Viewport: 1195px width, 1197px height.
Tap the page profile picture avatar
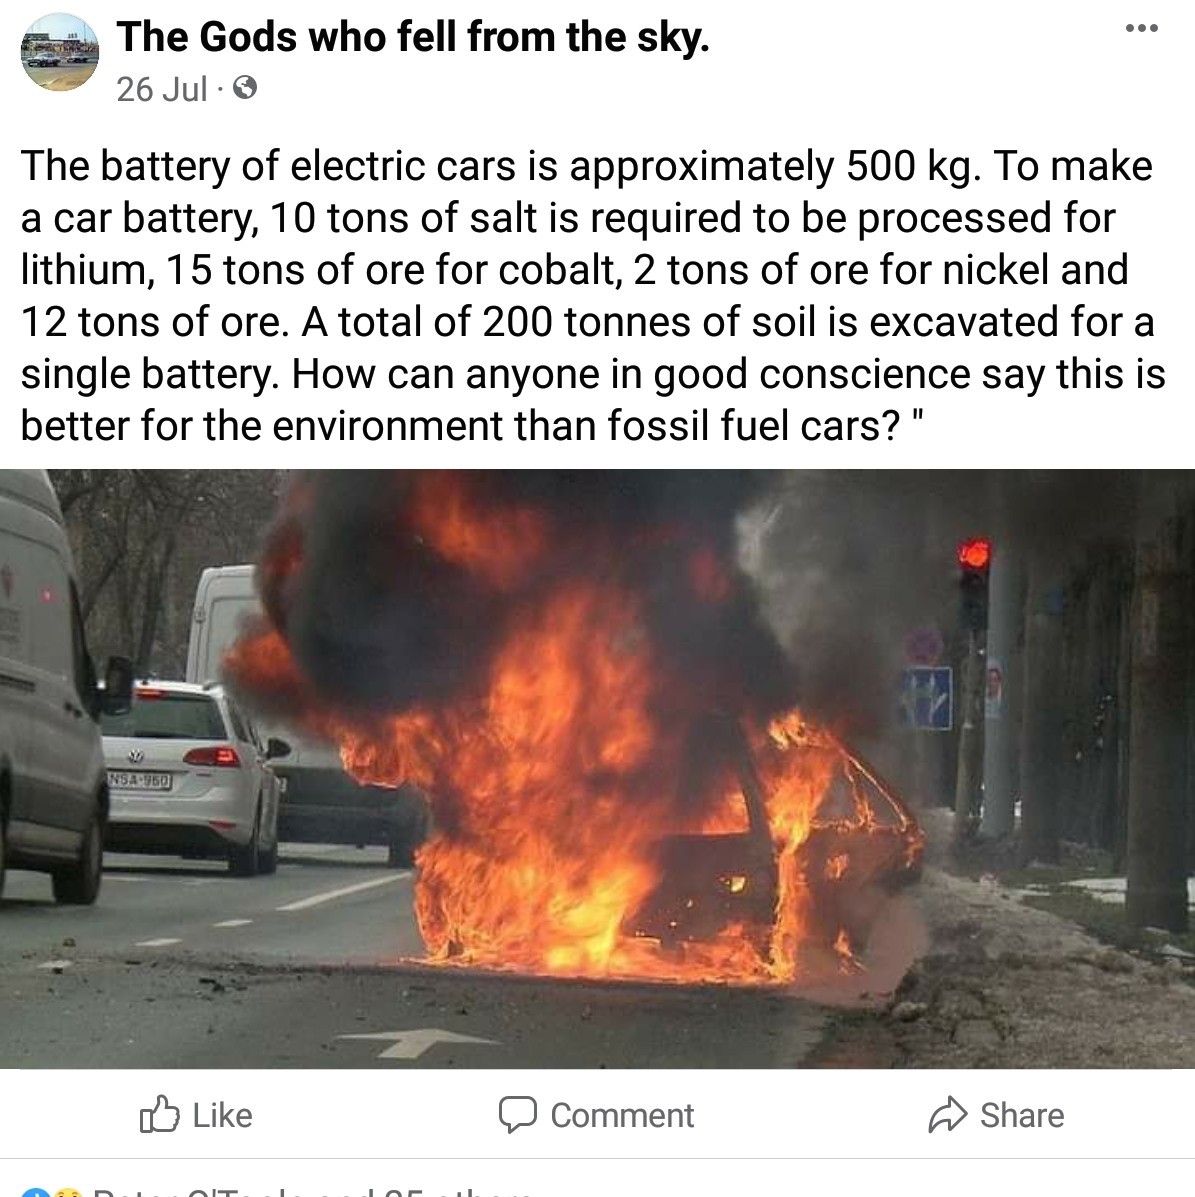click(60, 52)
